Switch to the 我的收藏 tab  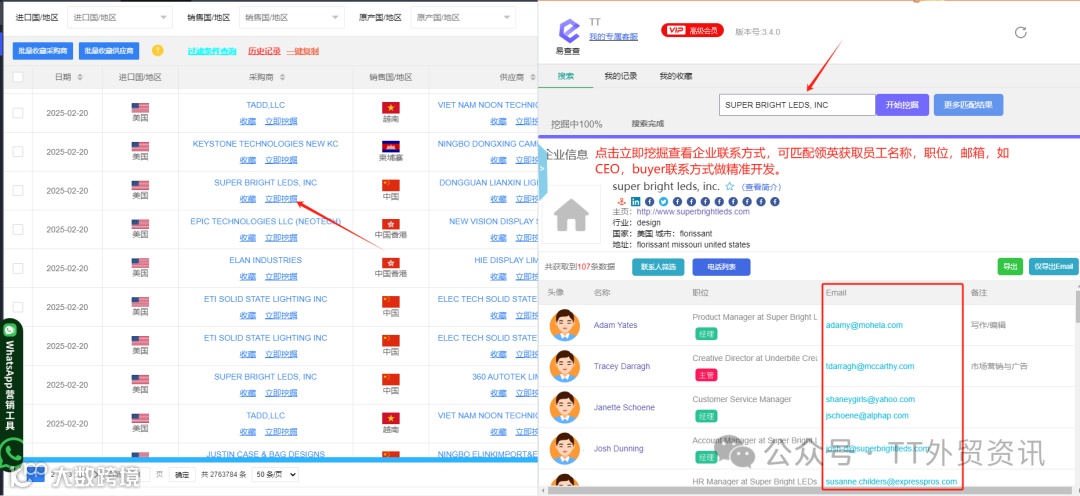pos(676,76)
